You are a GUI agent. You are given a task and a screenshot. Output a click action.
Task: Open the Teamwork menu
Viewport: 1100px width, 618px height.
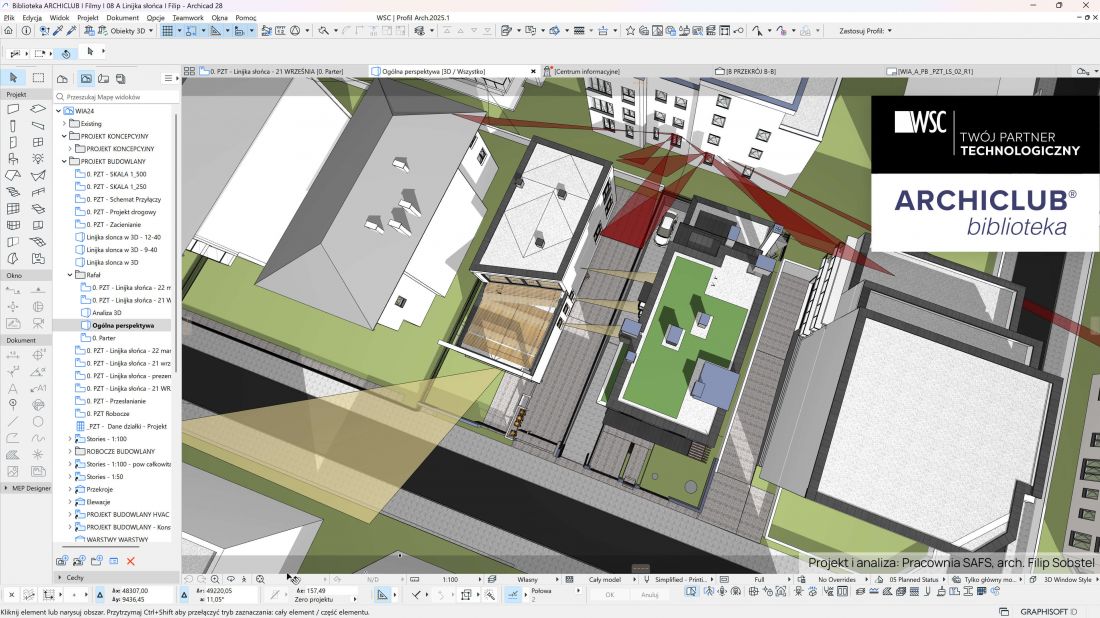(187, 18)
